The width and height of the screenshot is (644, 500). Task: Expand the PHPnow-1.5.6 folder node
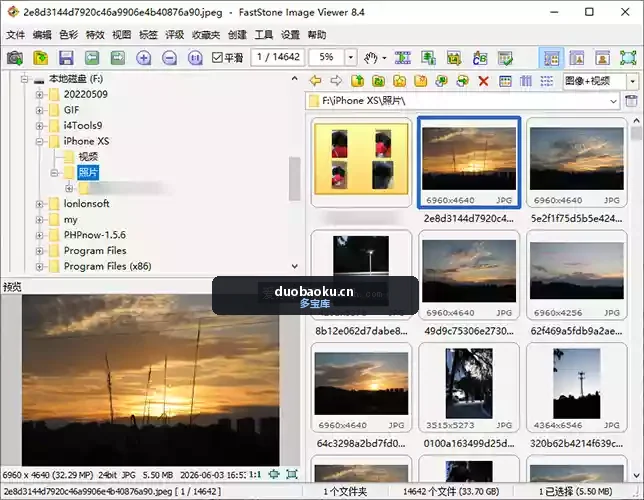39,235
